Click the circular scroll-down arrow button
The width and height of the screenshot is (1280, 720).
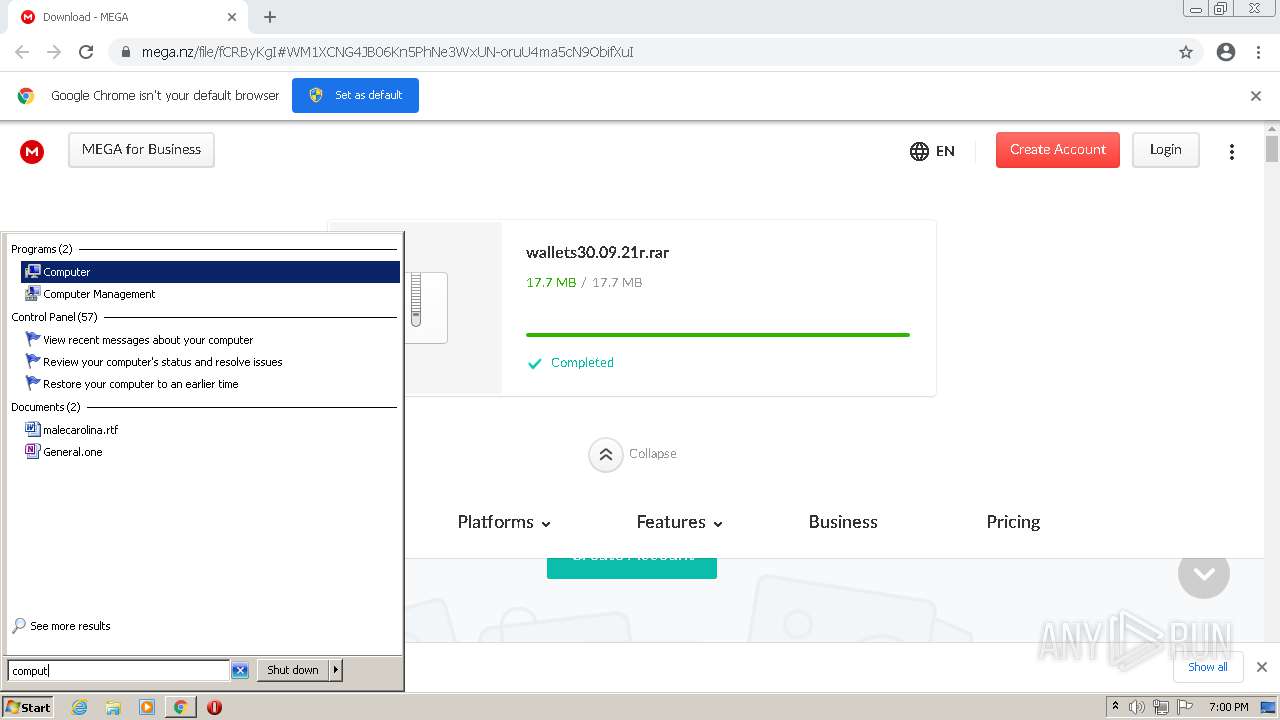pyautogui.click(x=1204, y=573)
